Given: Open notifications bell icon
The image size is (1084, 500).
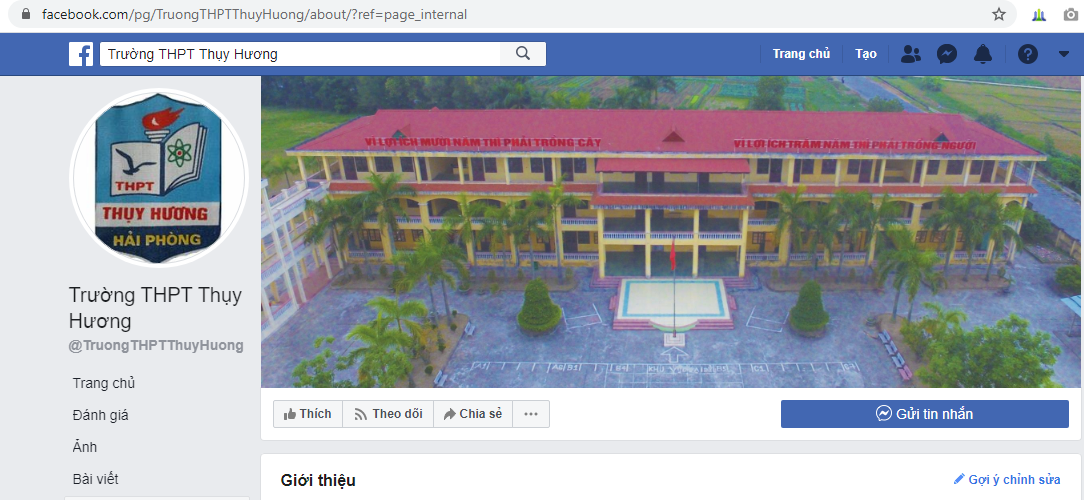Looking at the screenshot, I should pyautogui.click(x=982, y=54).
